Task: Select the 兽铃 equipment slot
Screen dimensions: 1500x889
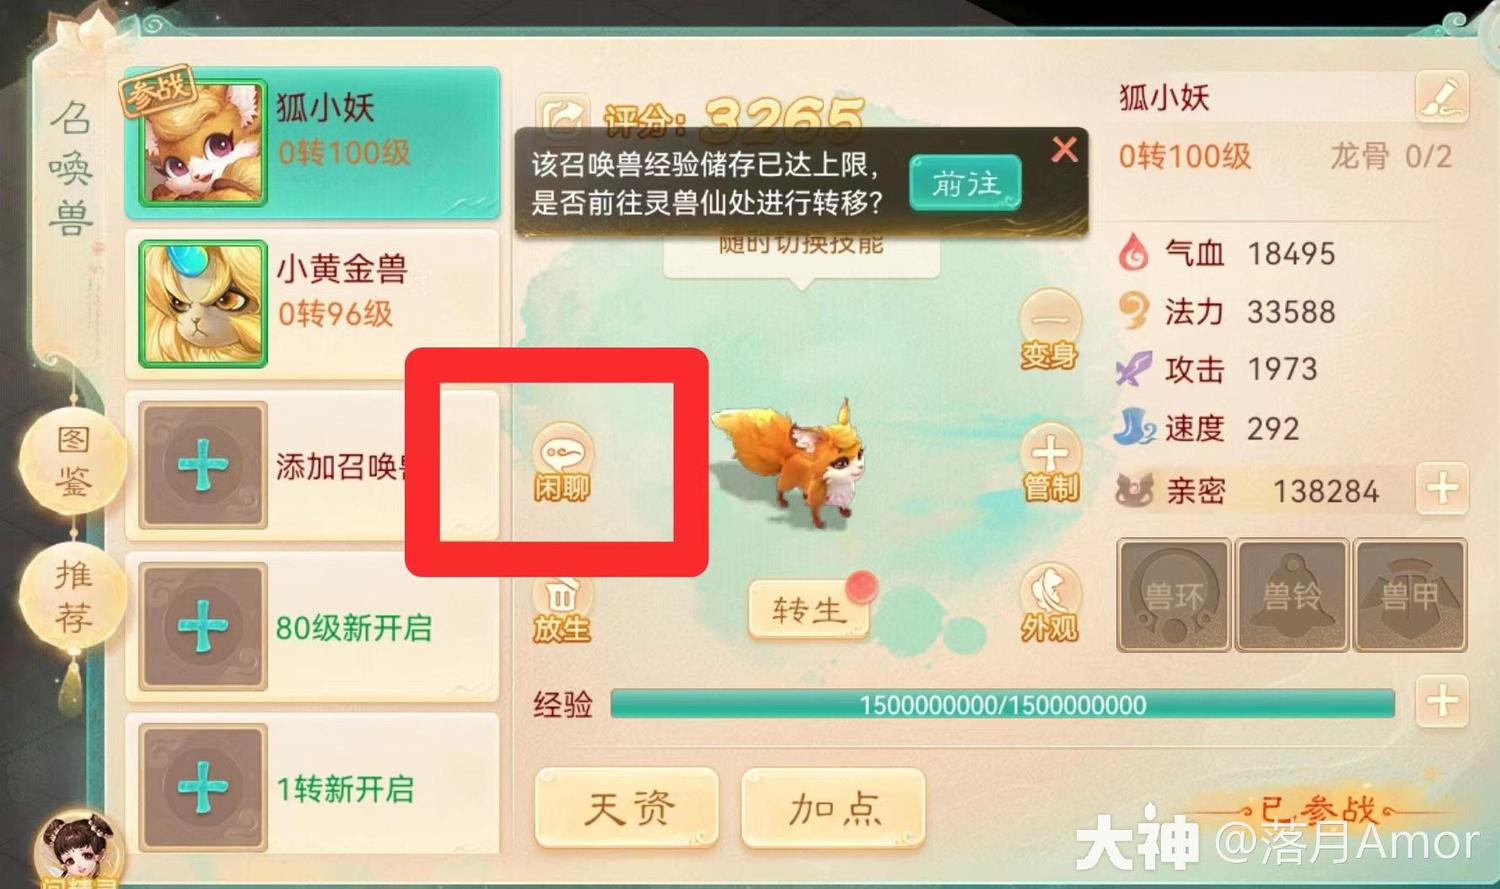Action: 1292,595
